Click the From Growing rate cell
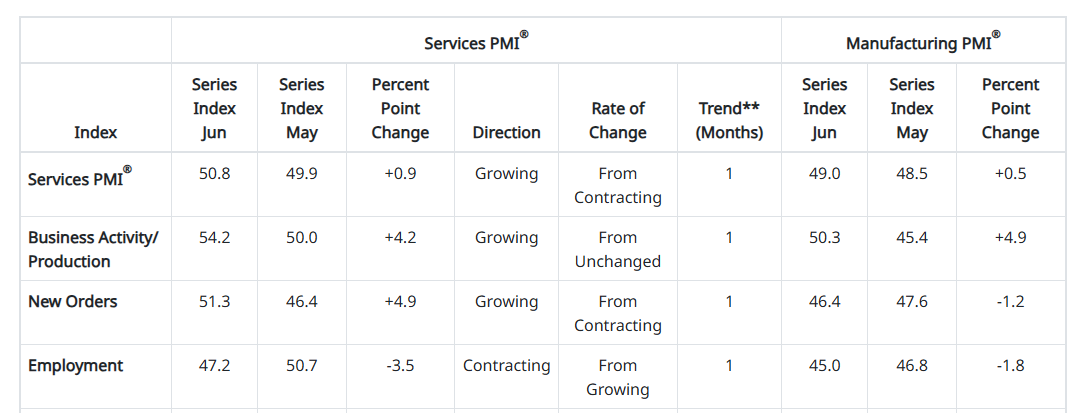The width and height of the screenshot is (1087, 413). click(617, 377)
